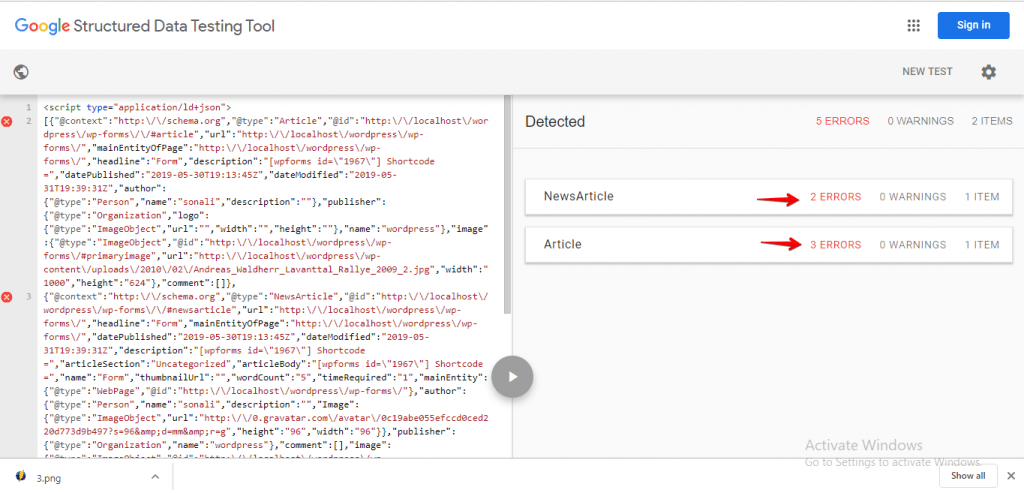Open the settings gear icon
The width and height of the screenshot is (1024, 493).
tap(989, 72)
